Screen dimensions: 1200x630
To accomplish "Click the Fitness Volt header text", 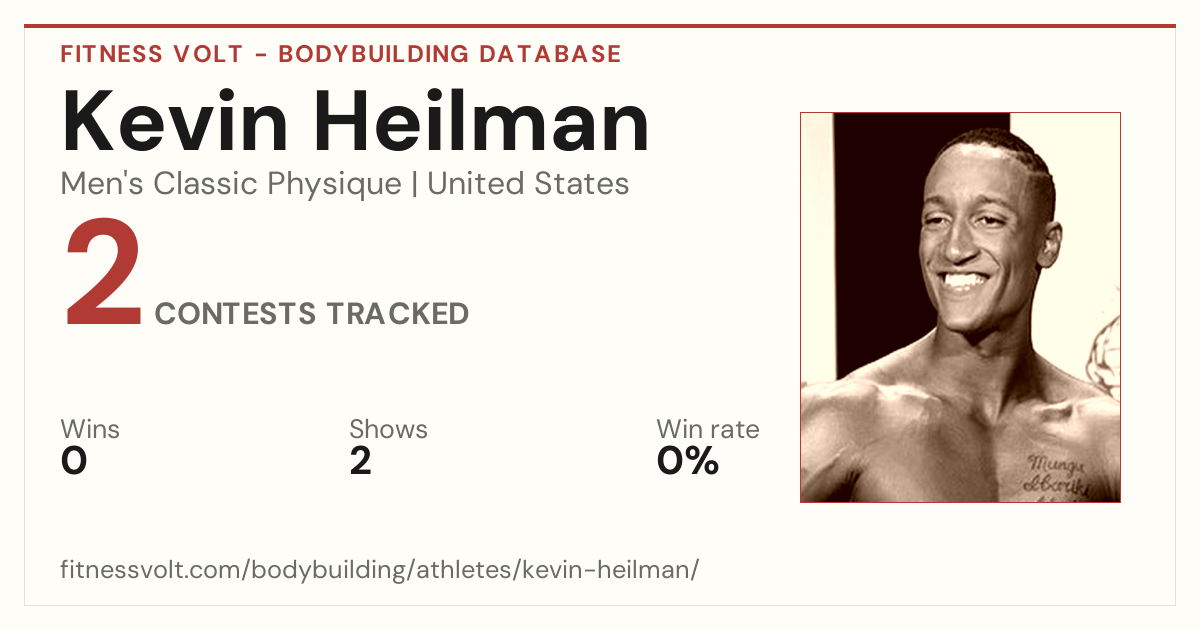I will point(149,54).
